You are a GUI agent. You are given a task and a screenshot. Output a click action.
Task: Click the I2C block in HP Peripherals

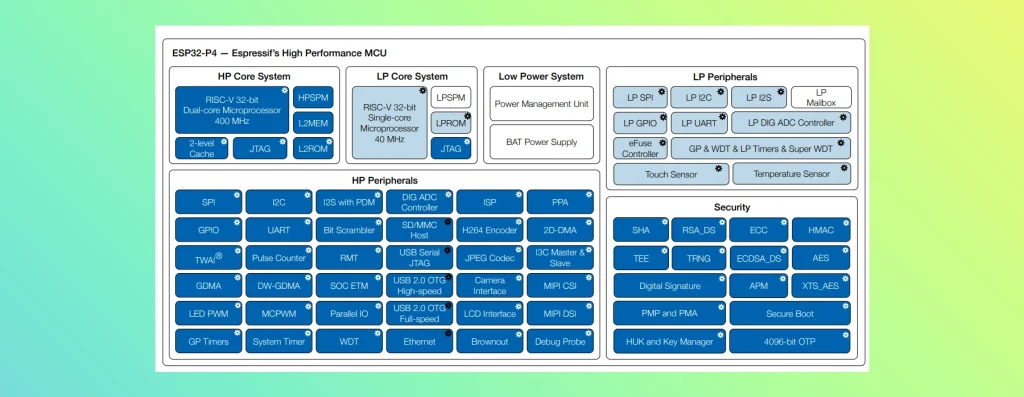(279, 202)
